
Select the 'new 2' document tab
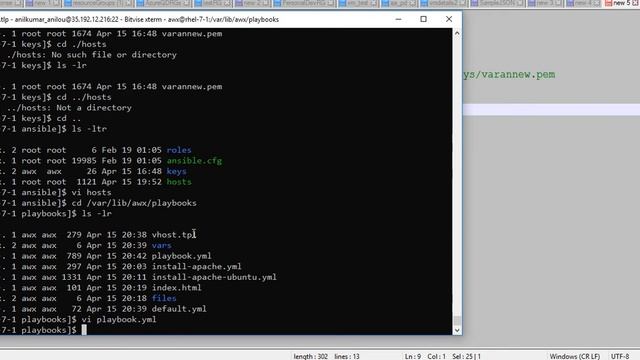click(252, 3)
